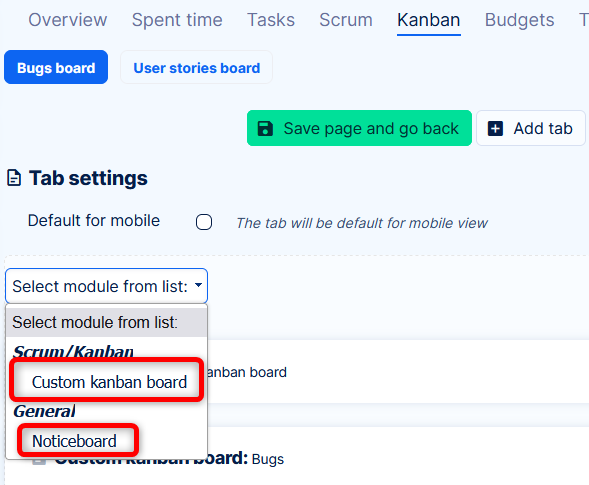Screen dimensions: 589x485
Task: Switch to the Spent time tab
Action: coord(177,20)
